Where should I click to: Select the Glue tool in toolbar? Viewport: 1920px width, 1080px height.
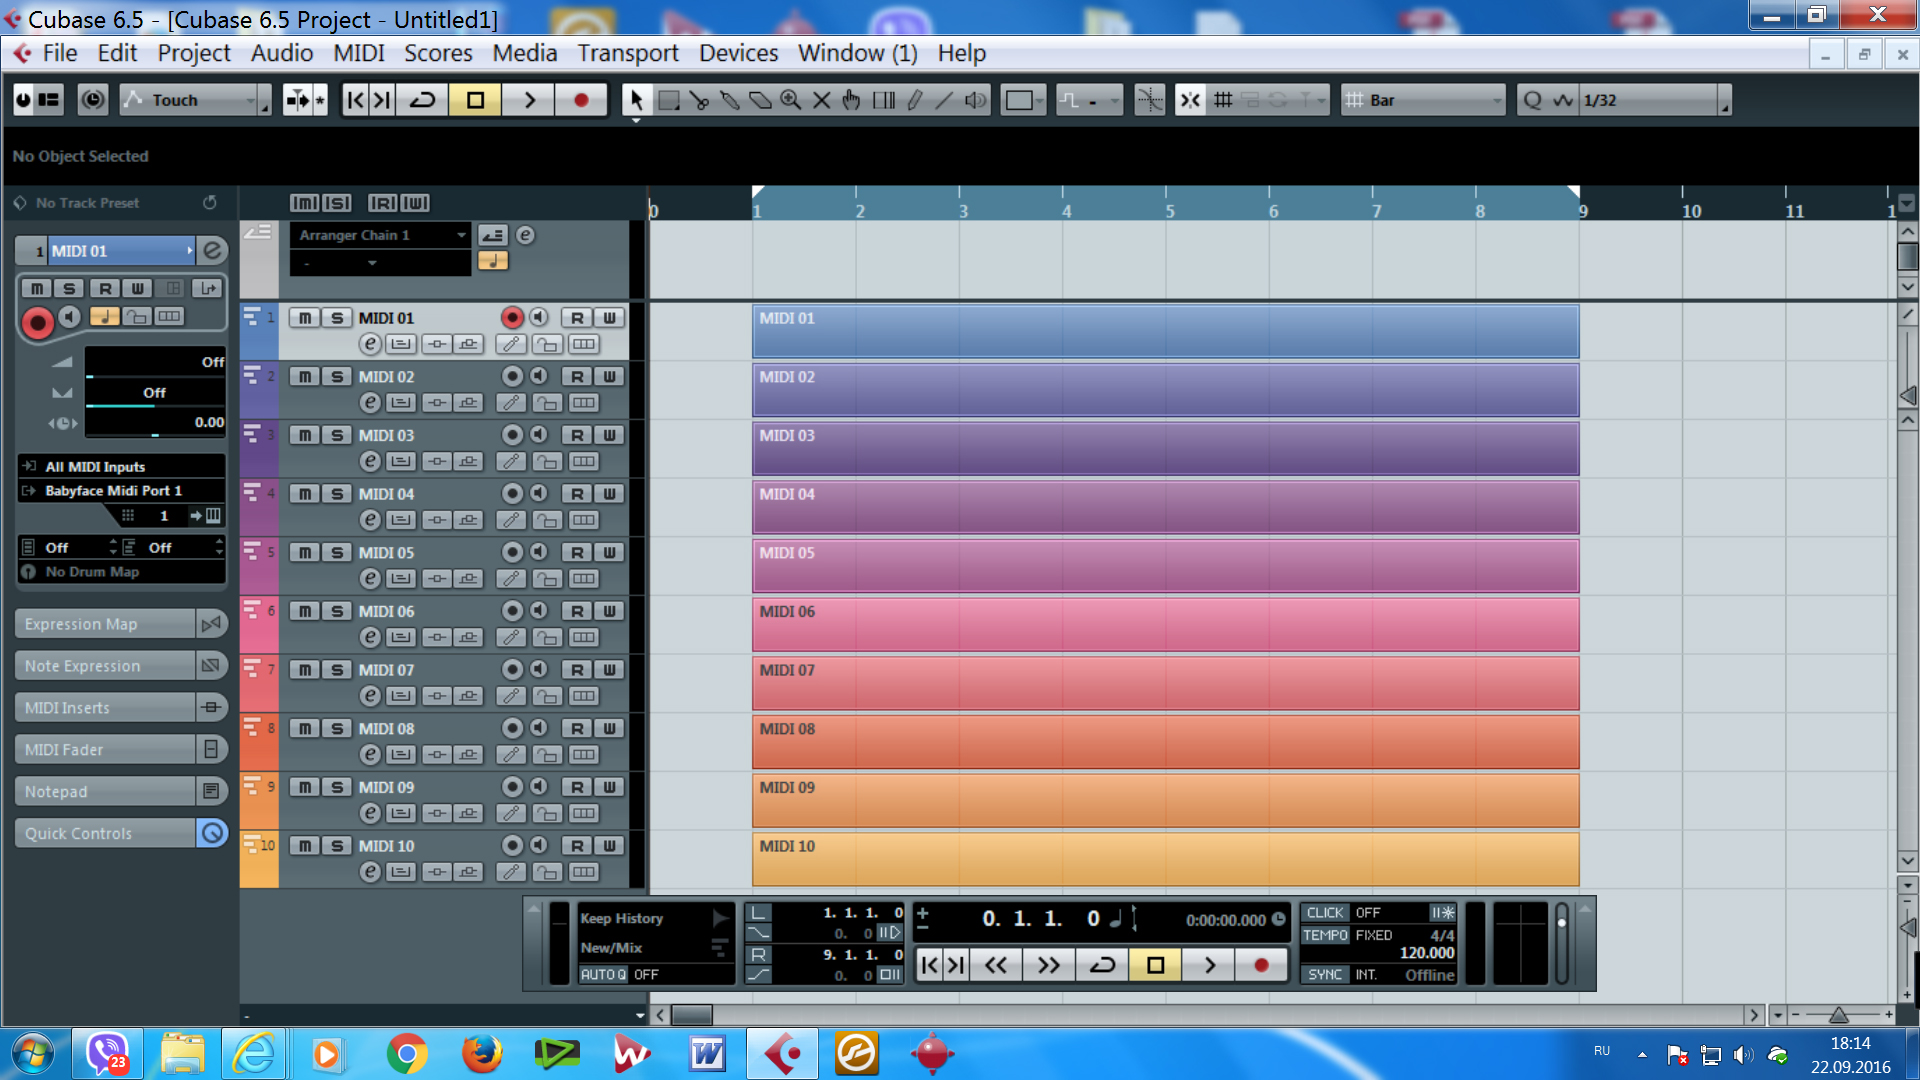(x=730, y=100)
